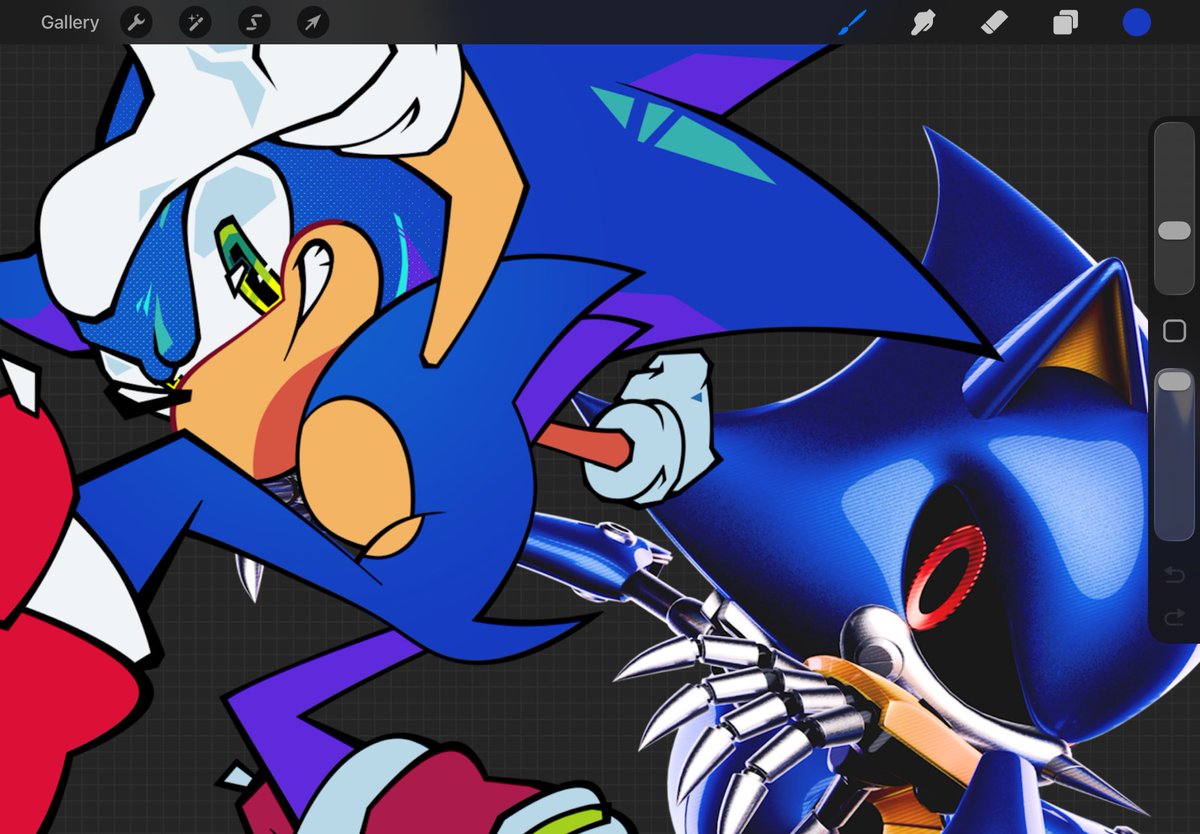The width and height of the screenshot is (1200, 834).
Task: Tap the square Modify button in sidebar
Action: coord(1174,331)
